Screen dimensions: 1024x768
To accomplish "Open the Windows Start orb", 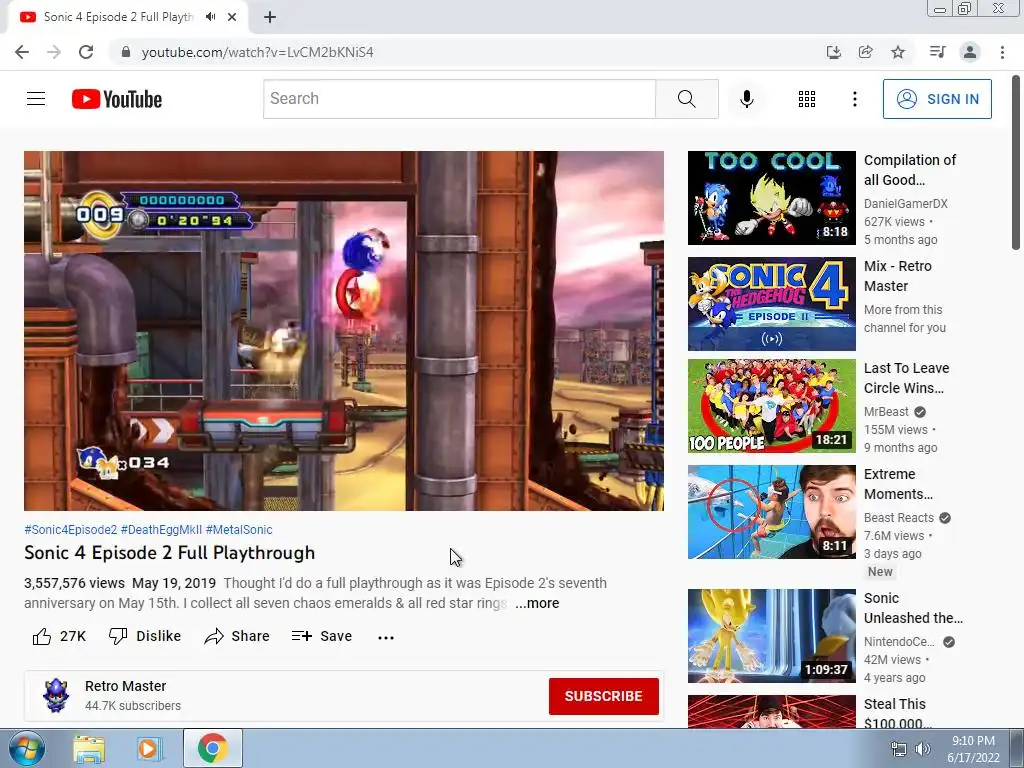I will coord(26,748).
